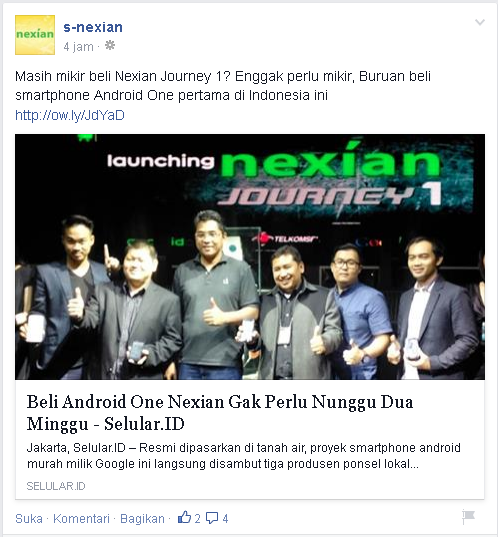Click the flag report icon

point(468,517)
